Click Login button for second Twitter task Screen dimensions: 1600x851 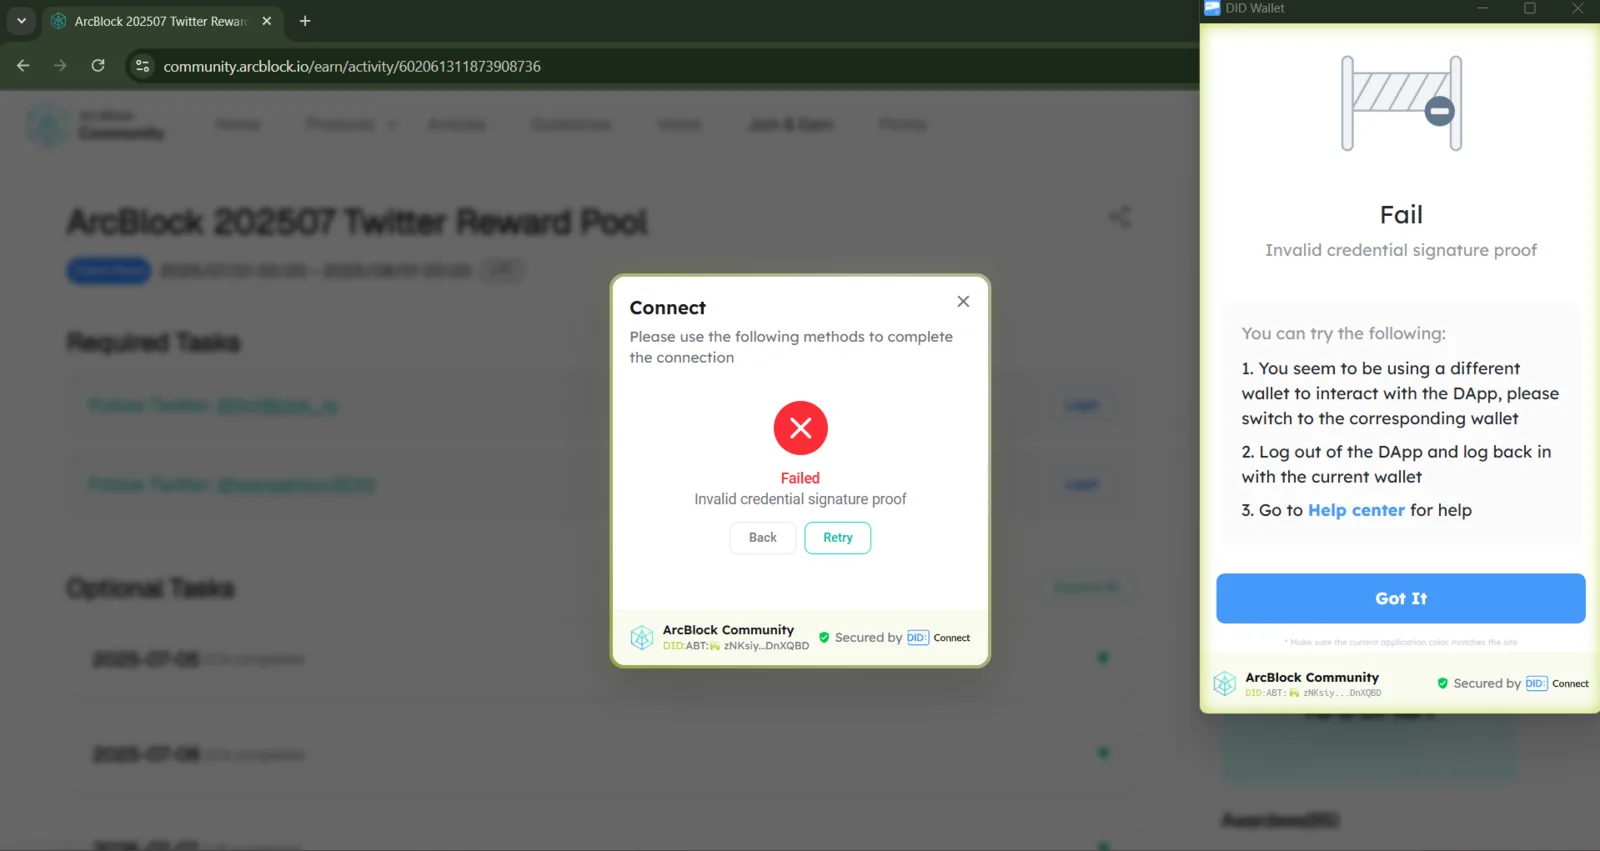coord(1081,485)
